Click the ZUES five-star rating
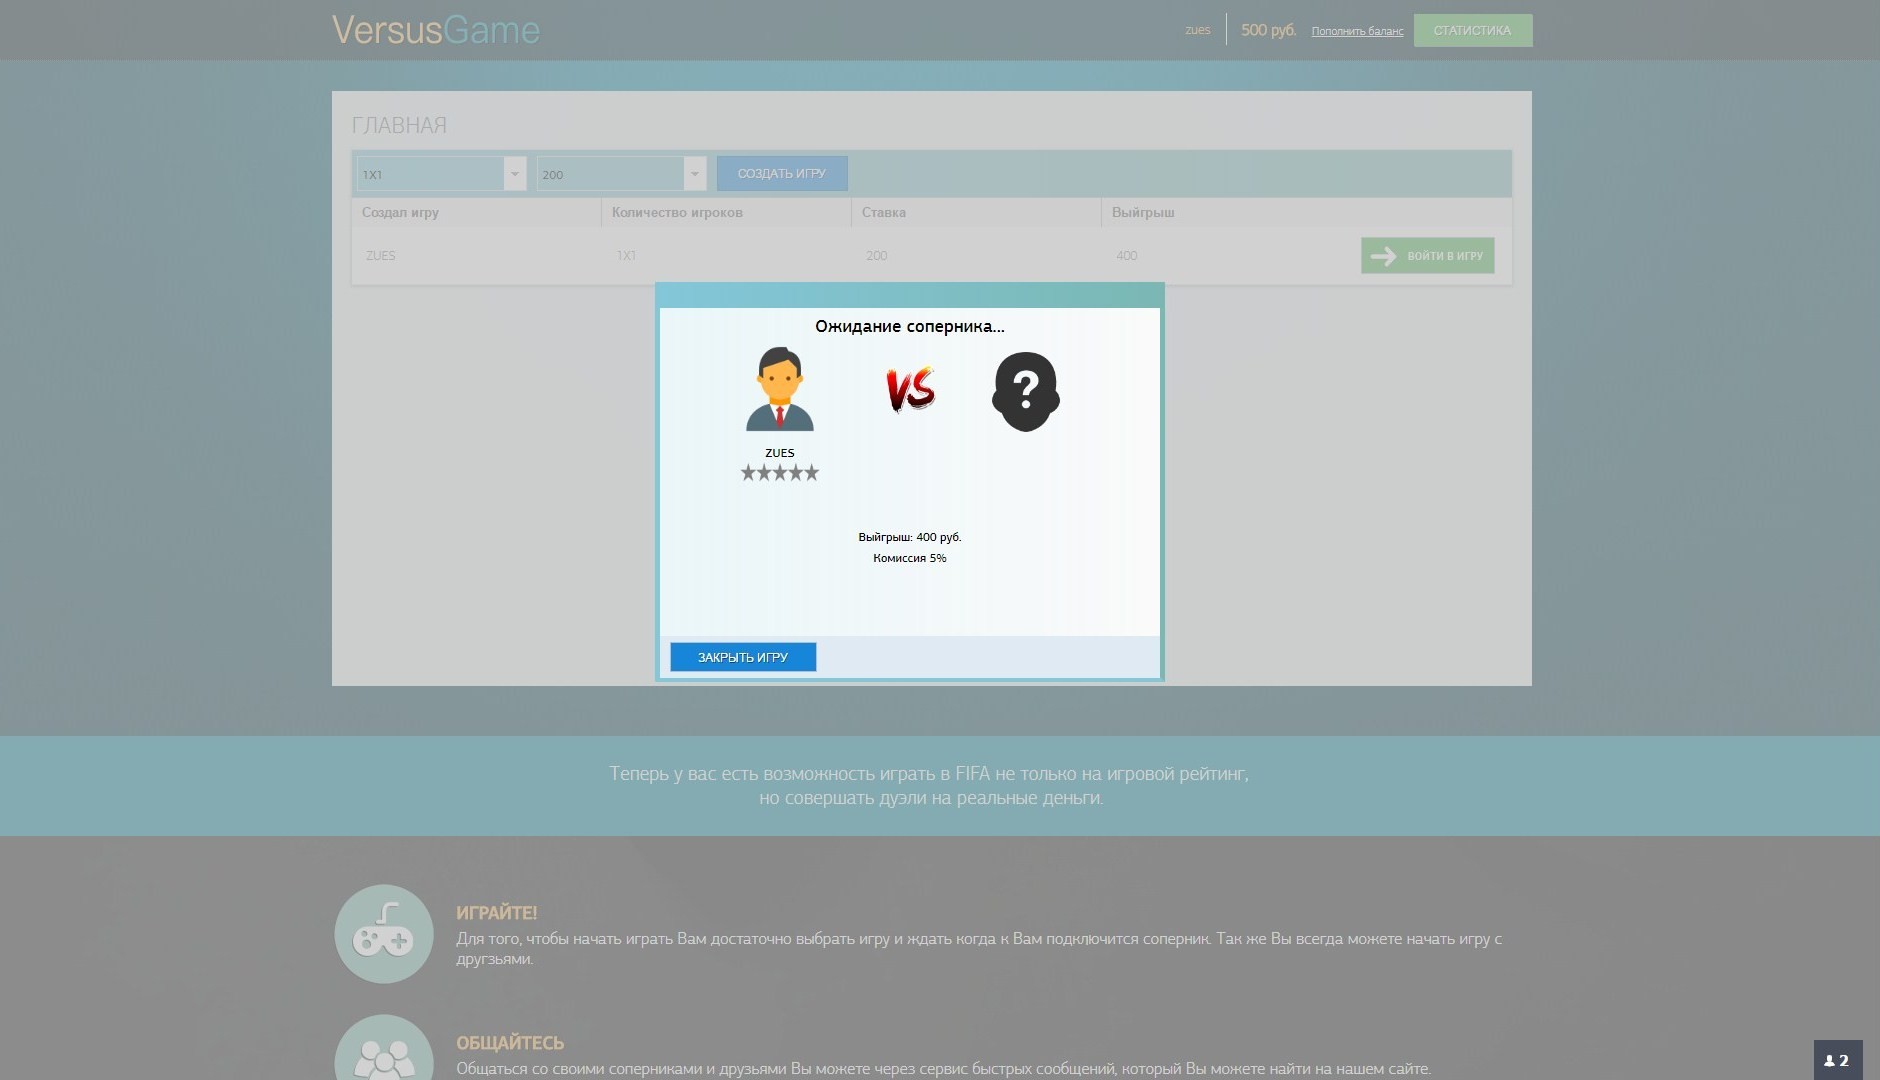This screenshot has width=1880, height=1080. (779, 473)
